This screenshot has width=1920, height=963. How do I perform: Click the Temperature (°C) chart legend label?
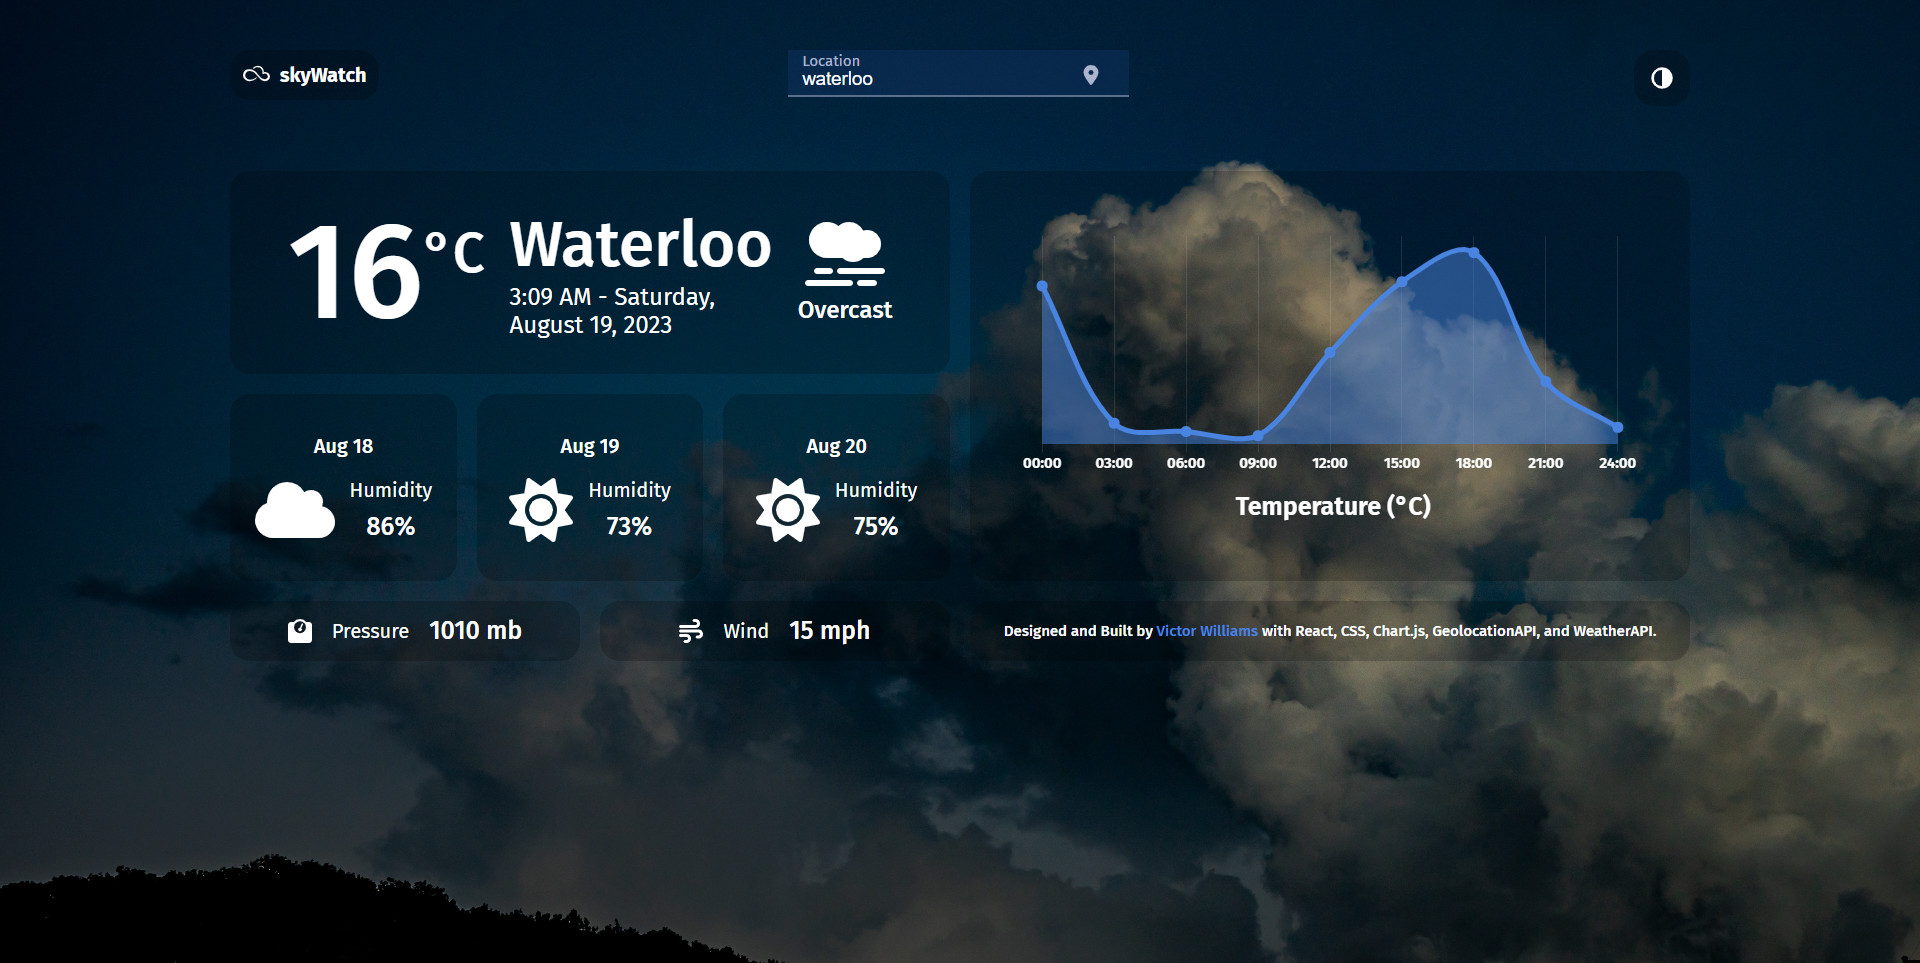[x=1332, y=506]
